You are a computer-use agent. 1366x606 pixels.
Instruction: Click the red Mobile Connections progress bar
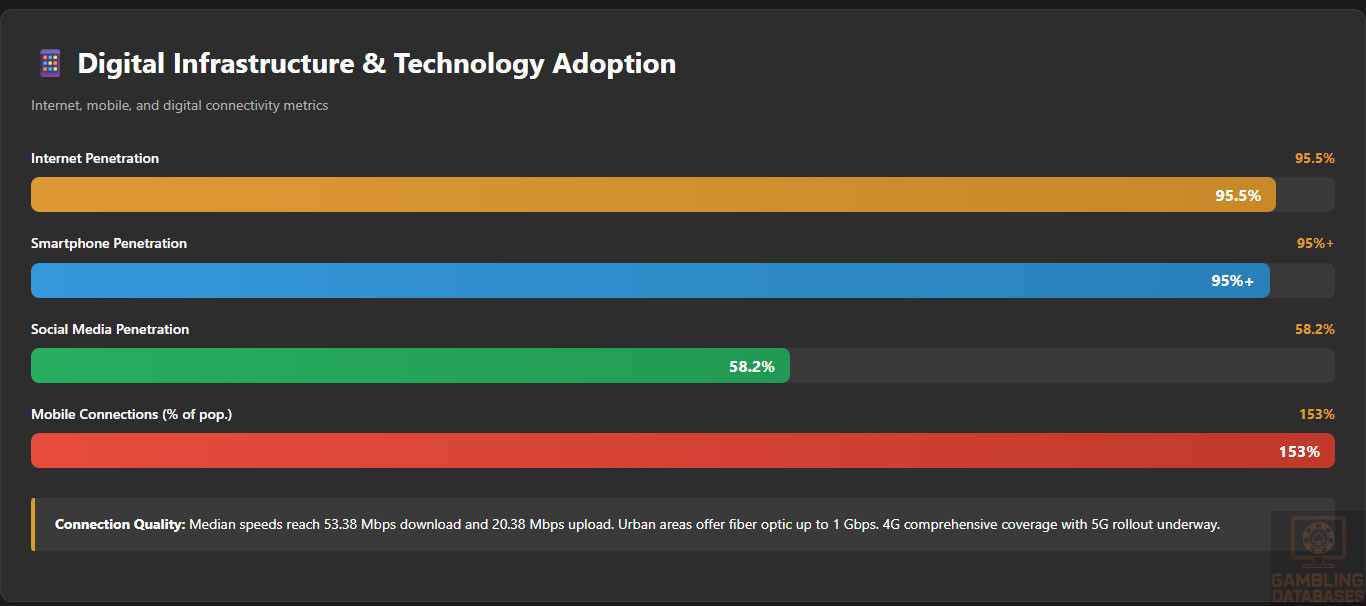tap(650, 451)
